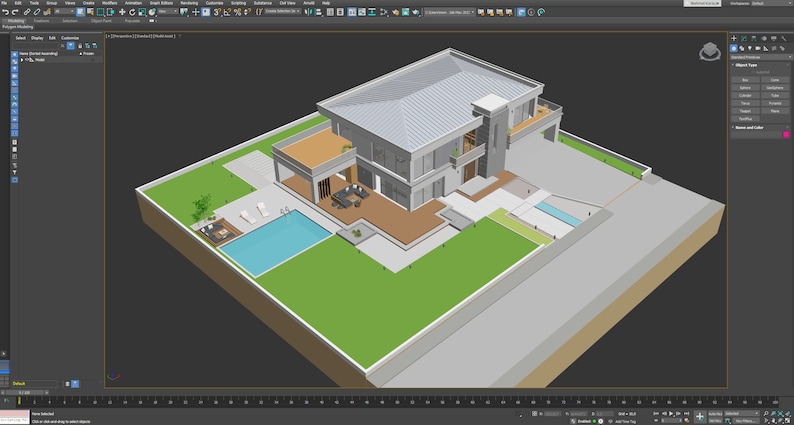Screen dimensions: 794x425
Task: Click the Undo arrow icon
Action: (6, 12)
